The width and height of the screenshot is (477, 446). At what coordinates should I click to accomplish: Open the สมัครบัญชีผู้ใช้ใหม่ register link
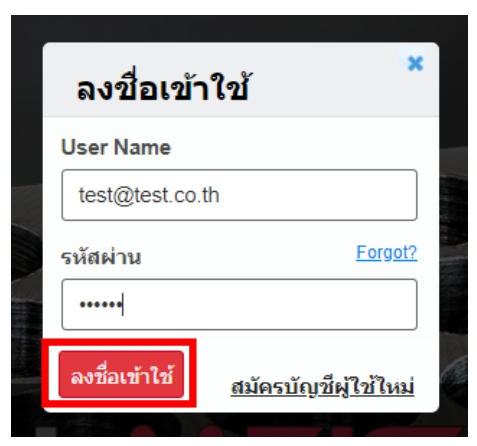pyautogui.click(x=322, y=386)
